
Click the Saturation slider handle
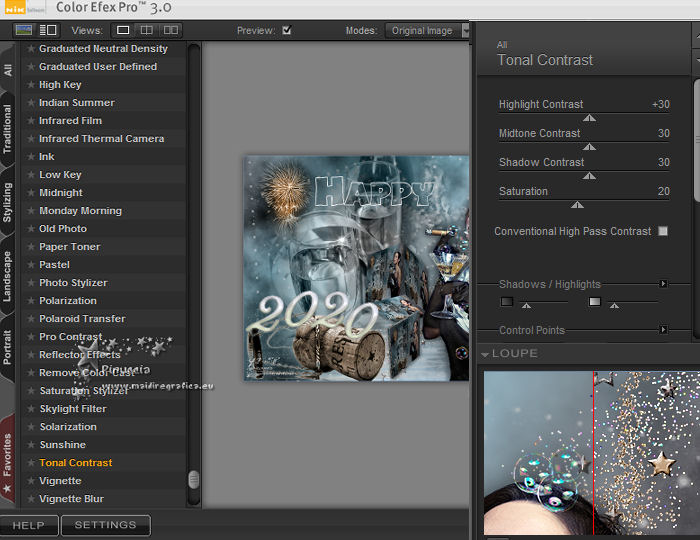tap(577, 205)
